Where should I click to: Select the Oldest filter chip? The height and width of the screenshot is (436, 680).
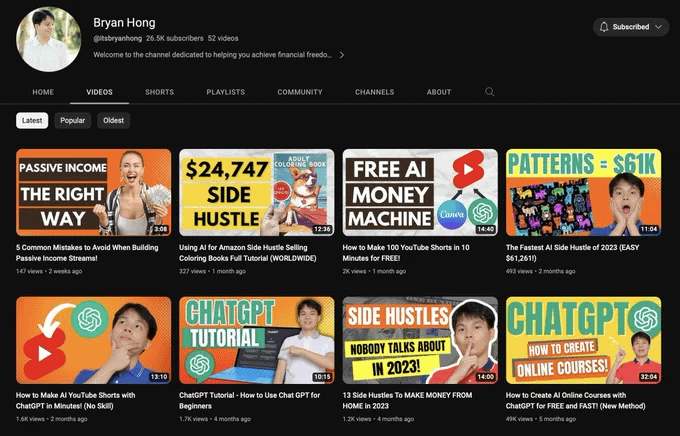click(x=114, y=120)
